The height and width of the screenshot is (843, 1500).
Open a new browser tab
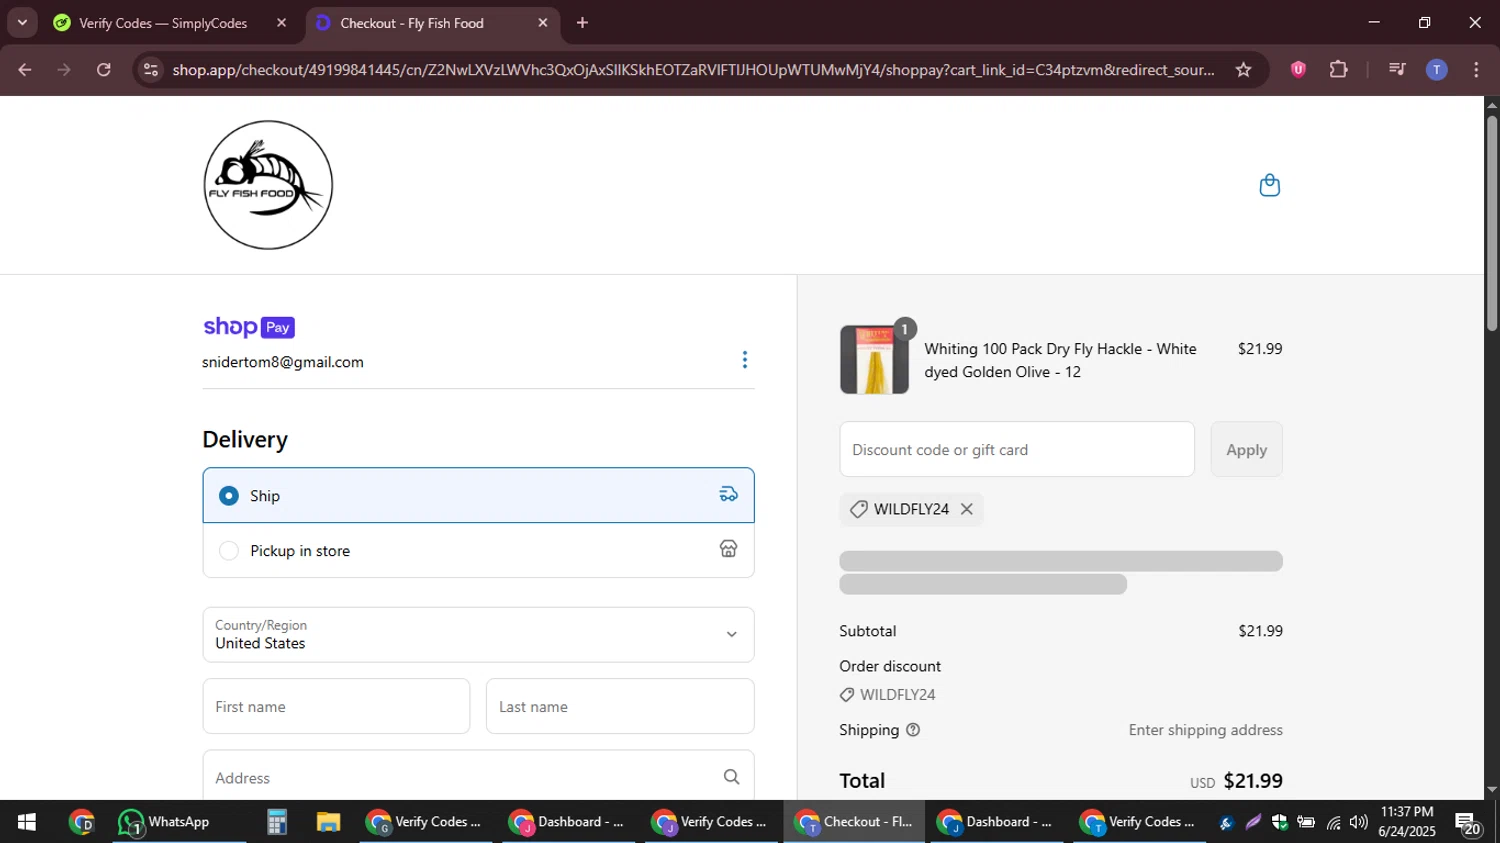pyautogui.click(x=582, y=22)
